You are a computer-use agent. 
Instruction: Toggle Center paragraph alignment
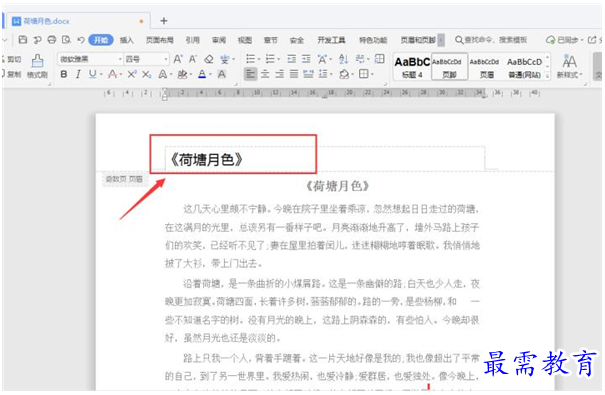point(265,74)
